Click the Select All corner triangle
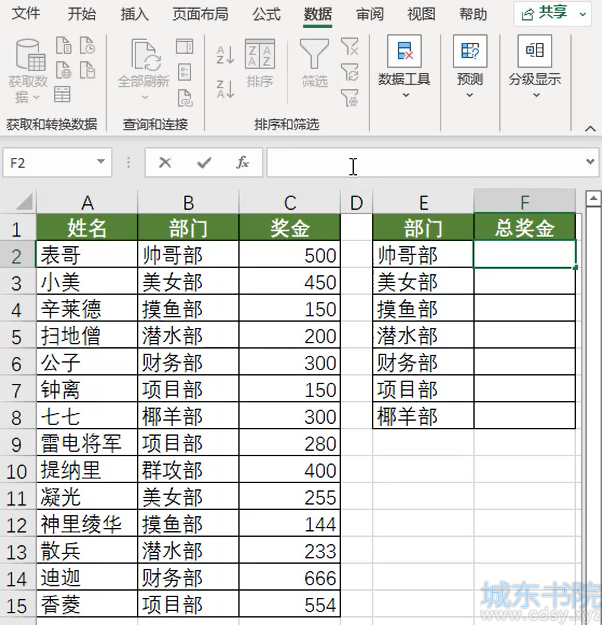Image resolution: width=602 pixels, height=625 pixels. [24, 202]
